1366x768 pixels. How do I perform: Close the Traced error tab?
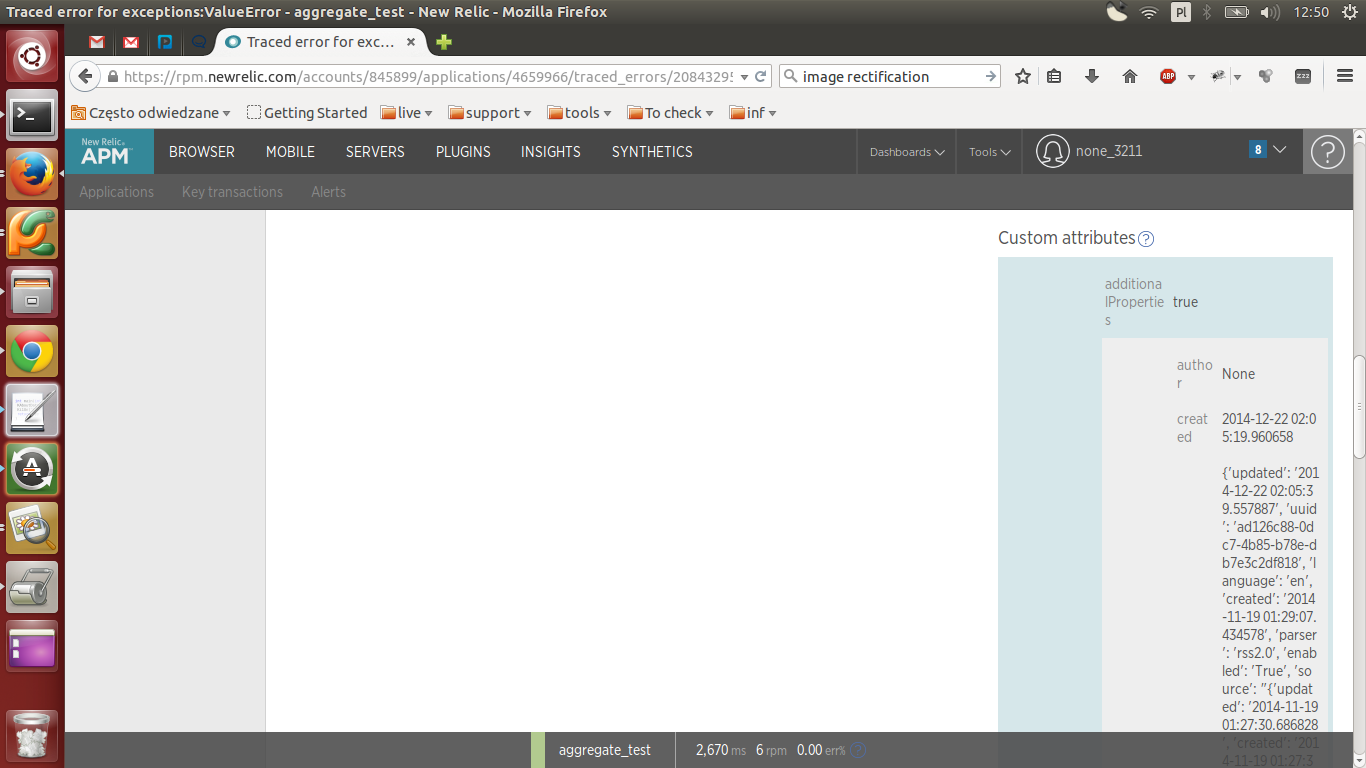411,42
